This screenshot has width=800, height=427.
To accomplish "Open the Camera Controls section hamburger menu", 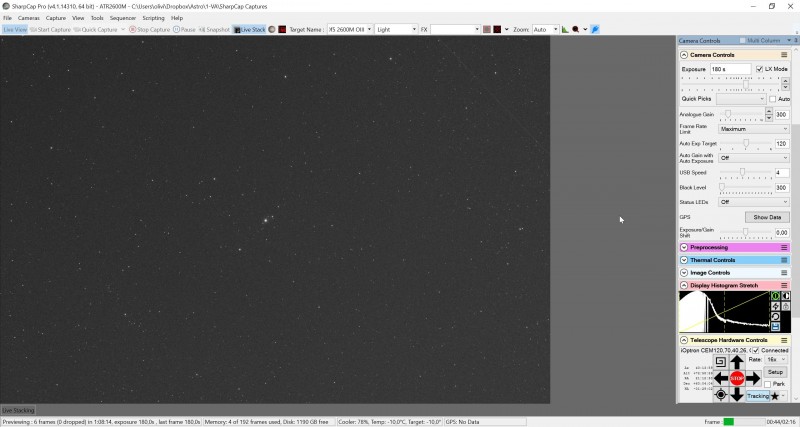I will click(784, 55).
